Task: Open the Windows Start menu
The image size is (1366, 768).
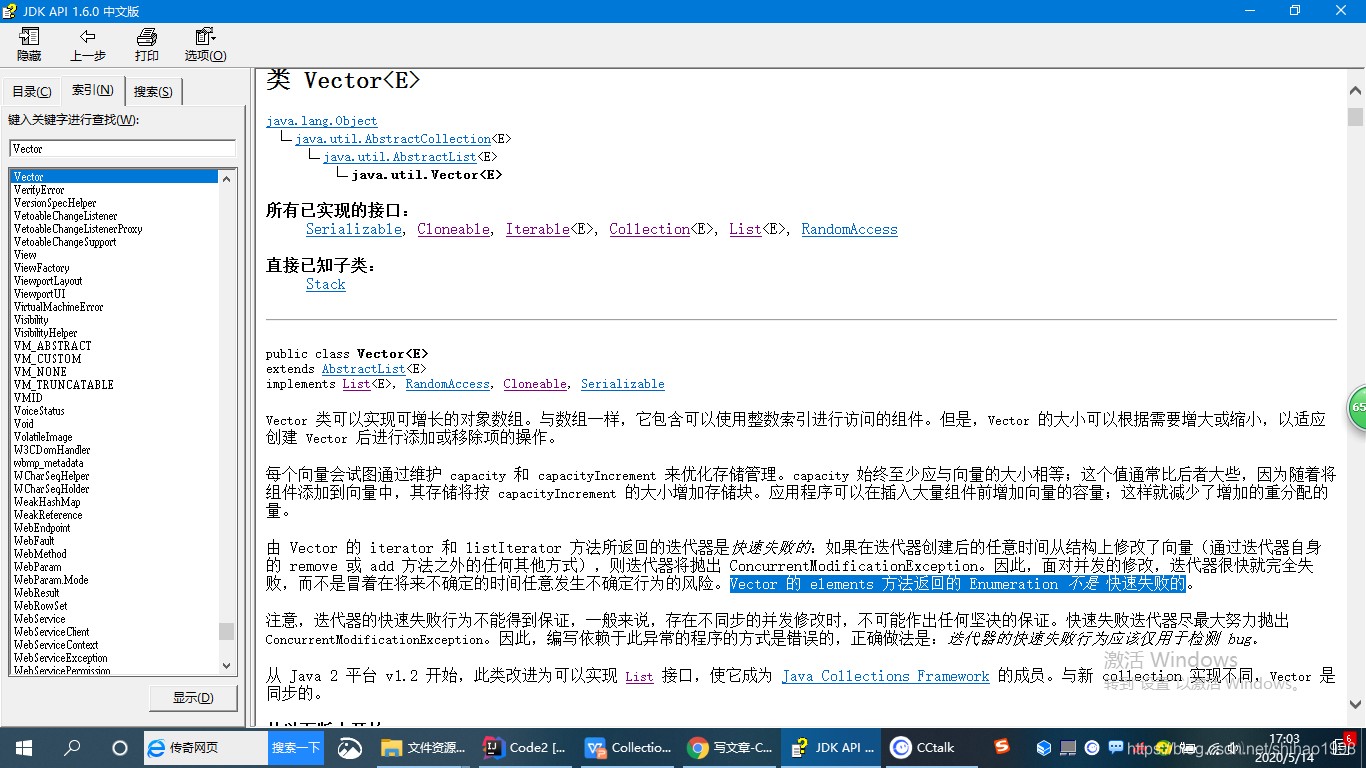Action: (23, 747)
